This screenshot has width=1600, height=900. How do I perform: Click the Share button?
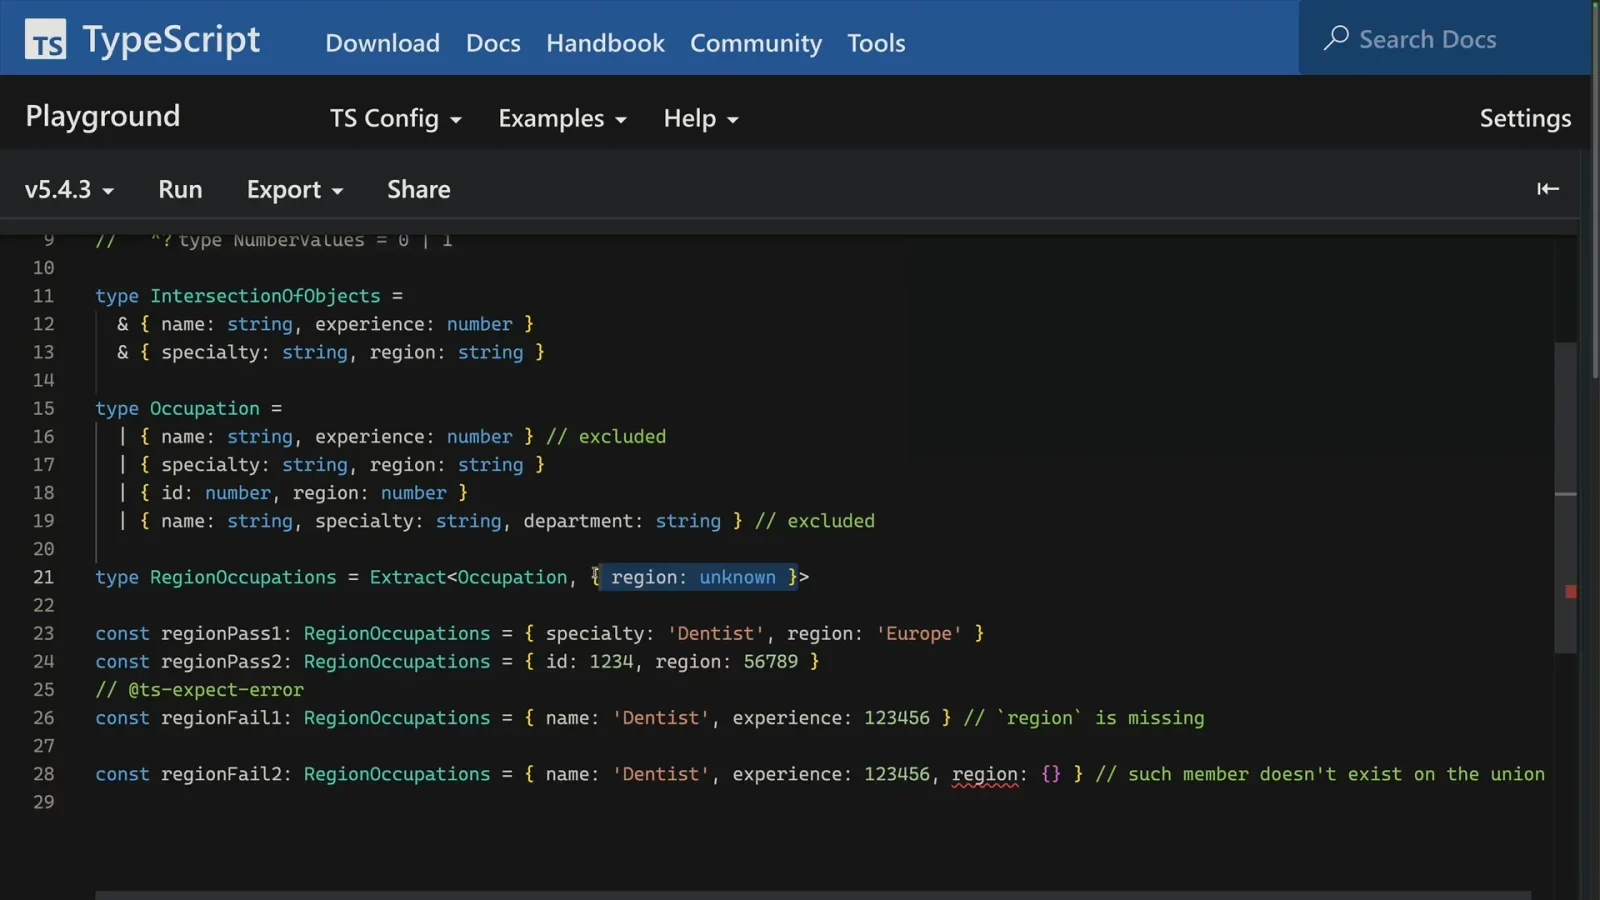(418, 189)
